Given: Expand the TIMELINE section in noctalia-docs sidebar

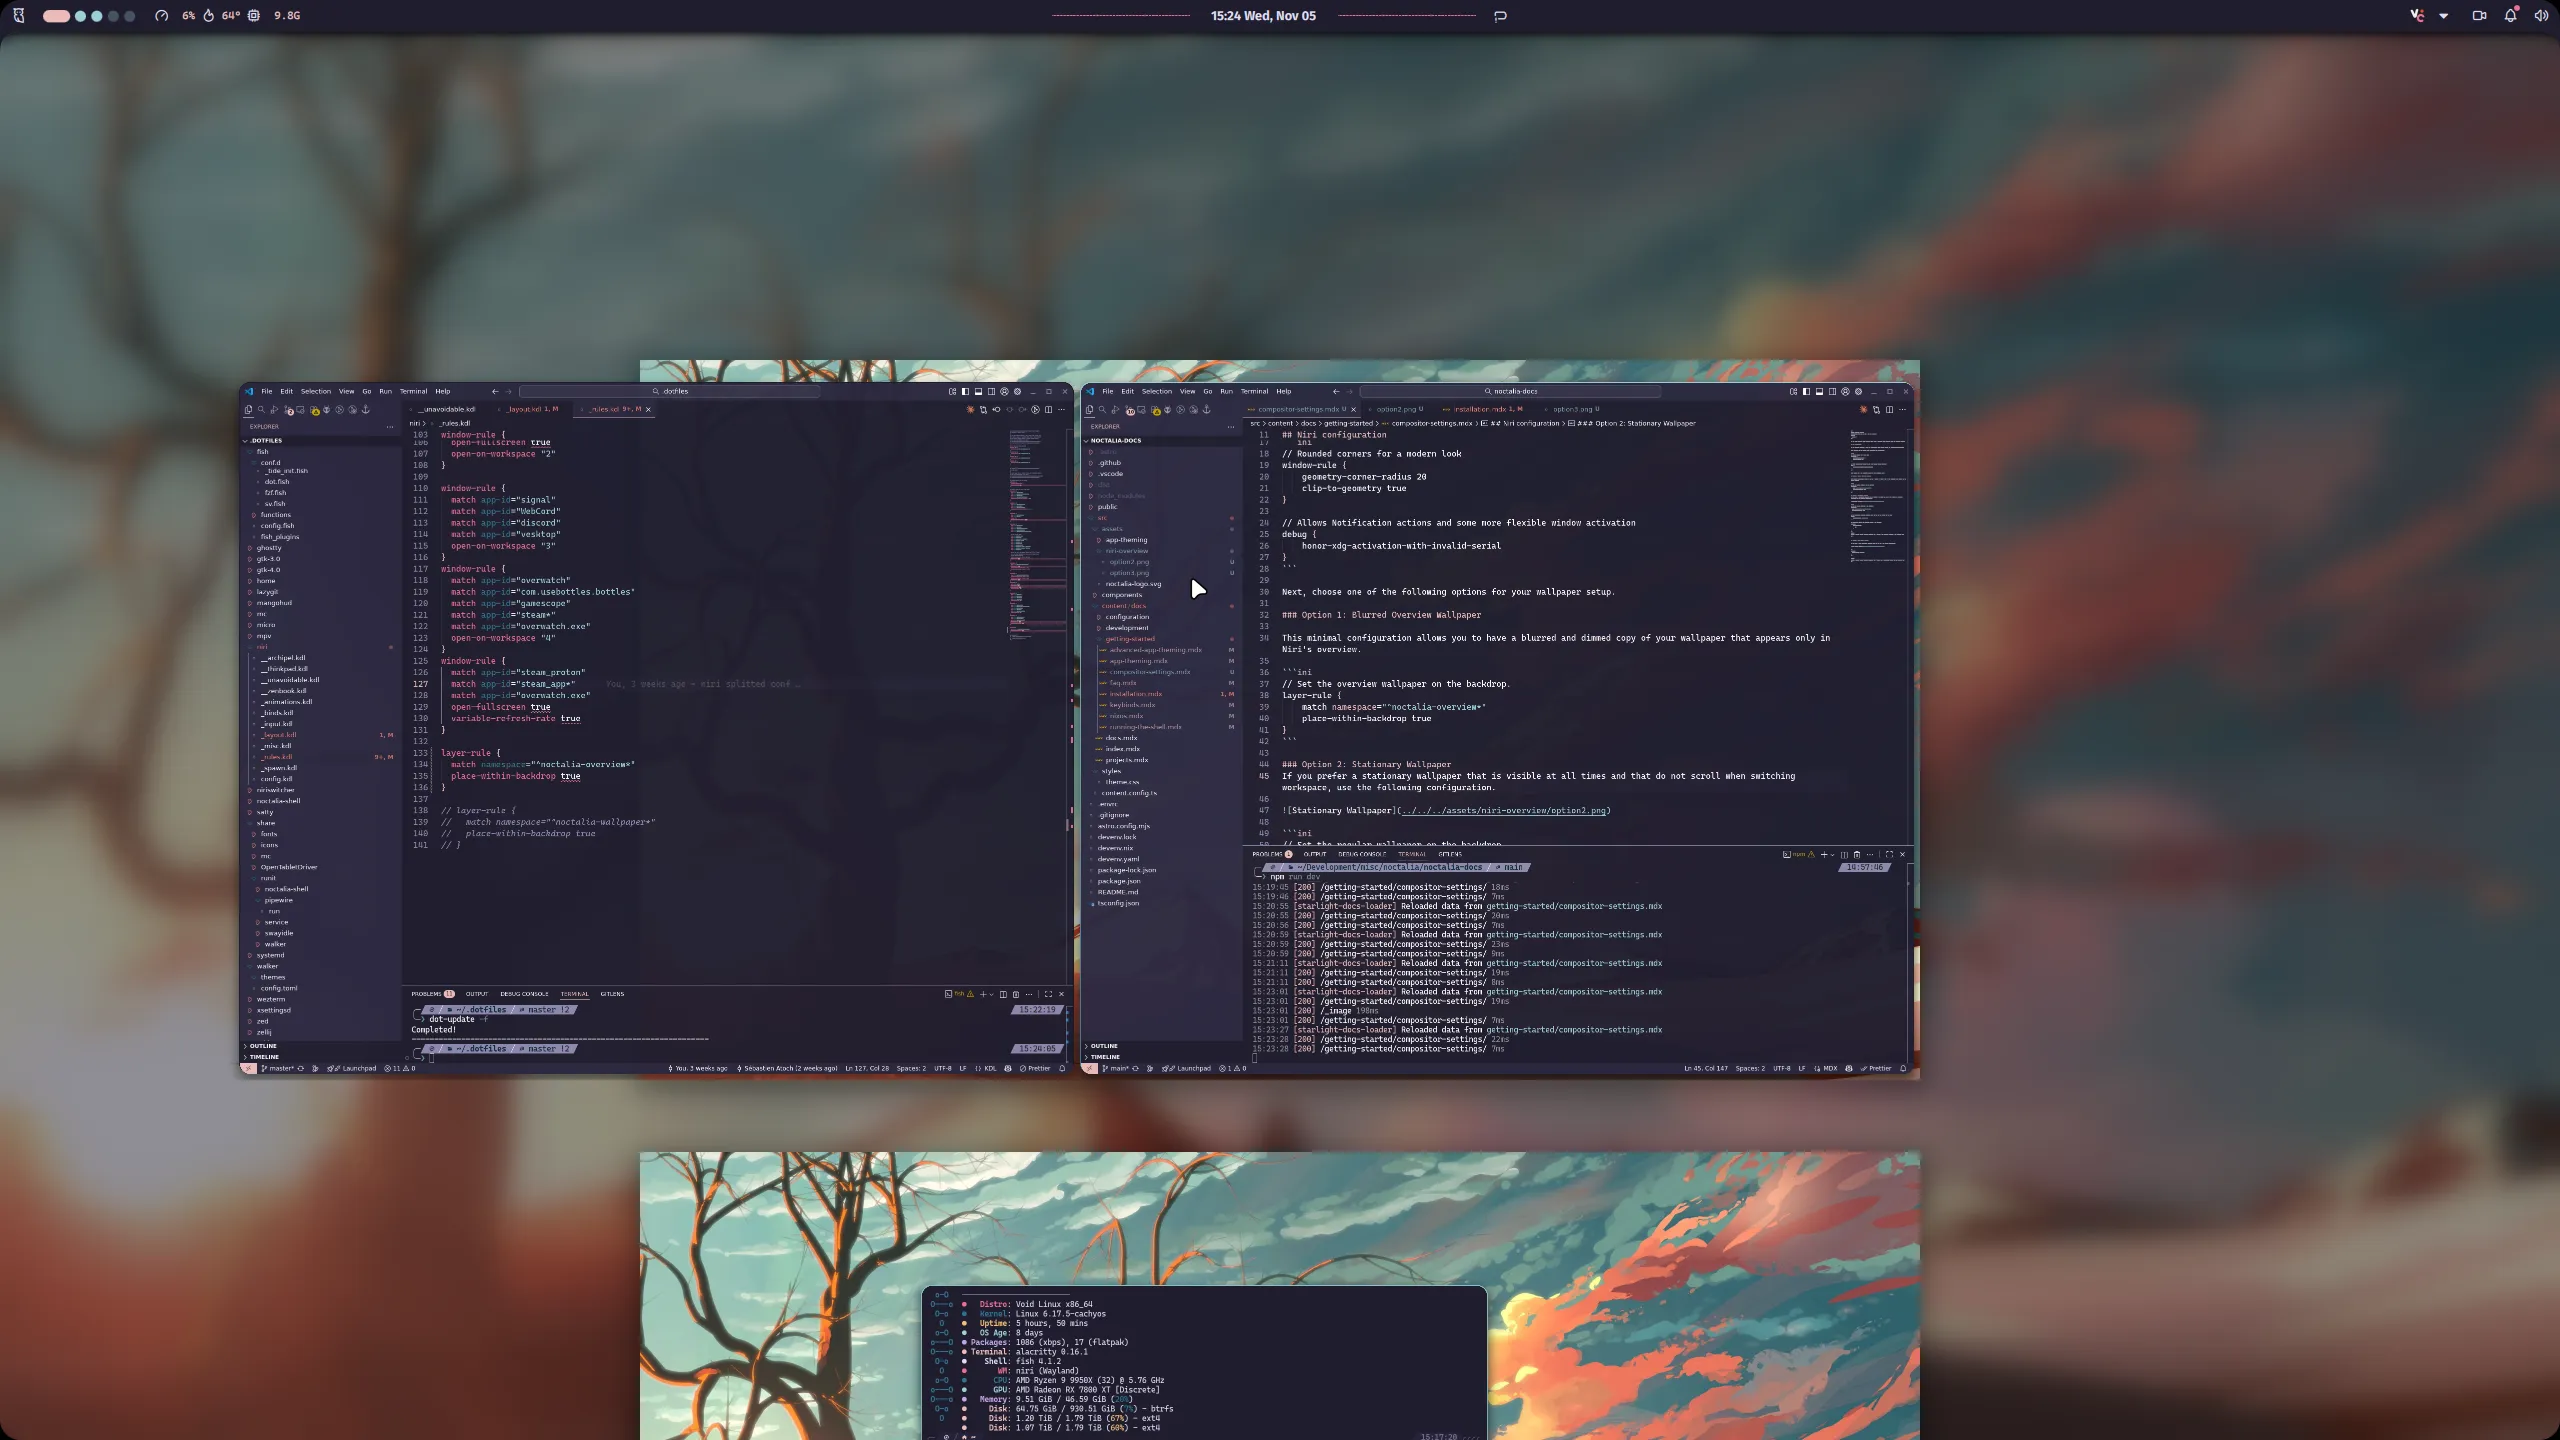Looking at the screenshot, I should click(1104, 1057).
